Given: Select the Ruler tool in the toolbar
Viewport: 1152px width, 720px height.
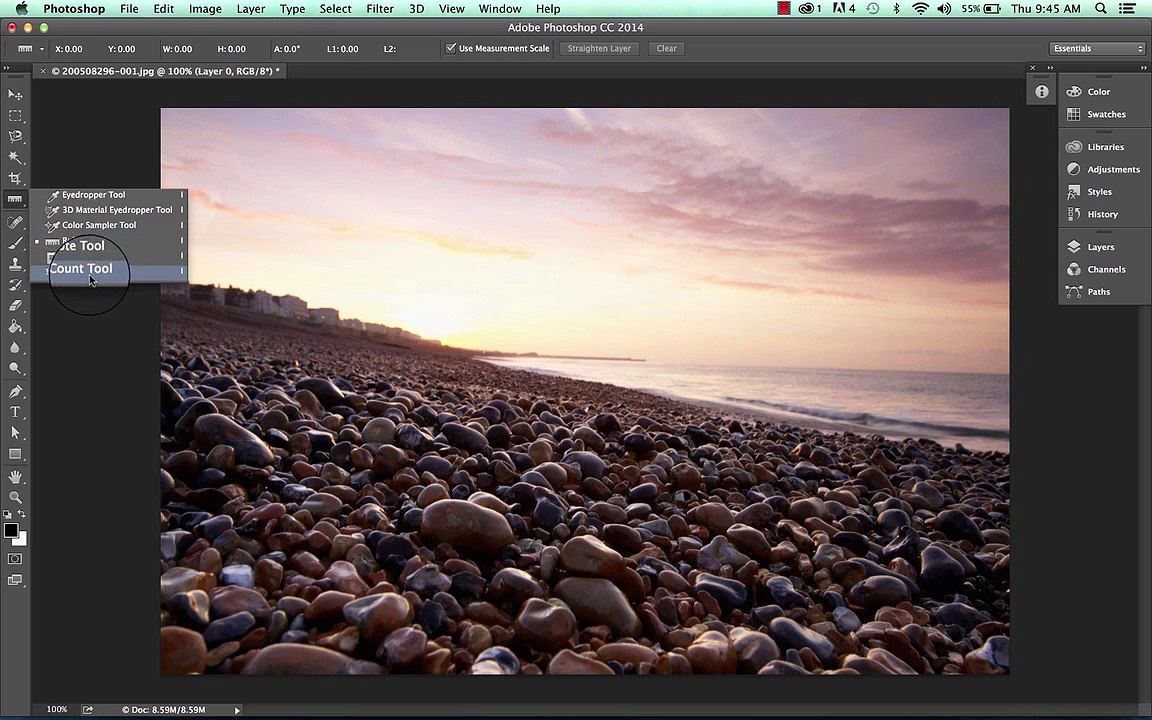Looking at the screenshot, I should pos(15,199).
